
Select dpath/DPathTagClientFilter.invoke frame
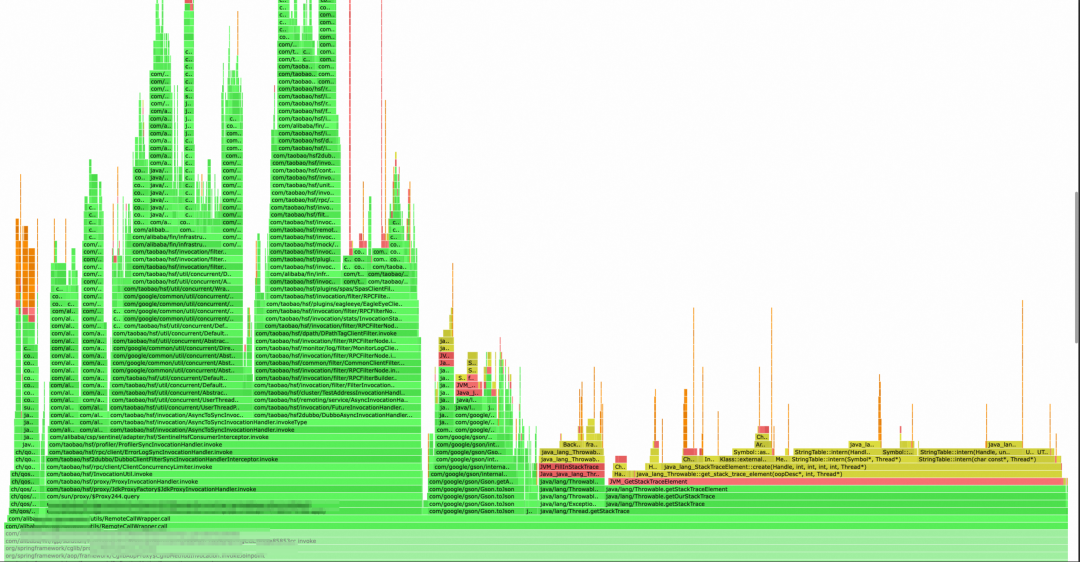click(337, 333)
